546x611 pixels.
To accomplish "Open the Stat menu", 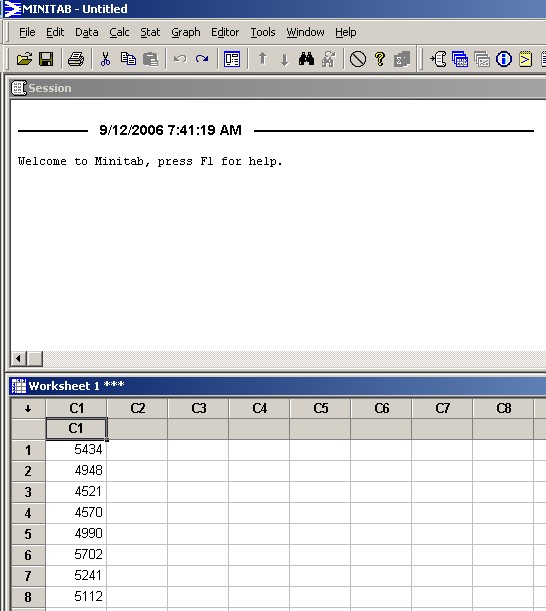I will (x=150, y=32).
